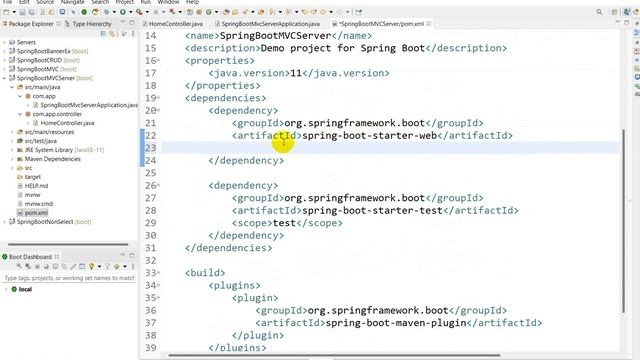The image size is (640, 360).
Task: Click the Boot Dashboard view tab
Action: click(30, 257)
